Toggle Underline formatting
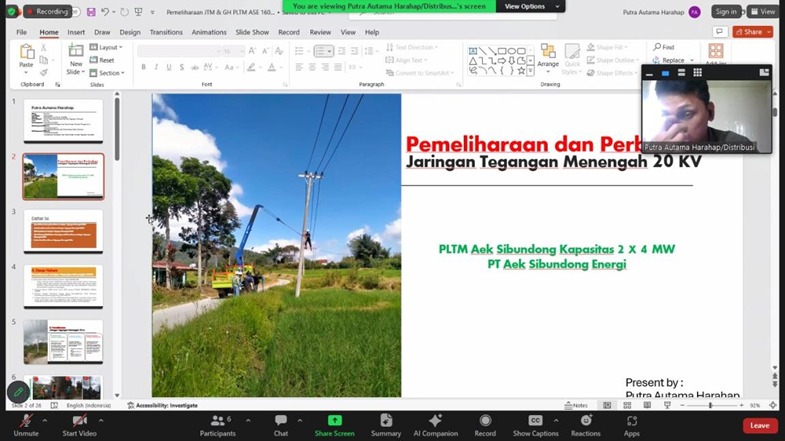This screenshot has height=441, width=785. 169,67
